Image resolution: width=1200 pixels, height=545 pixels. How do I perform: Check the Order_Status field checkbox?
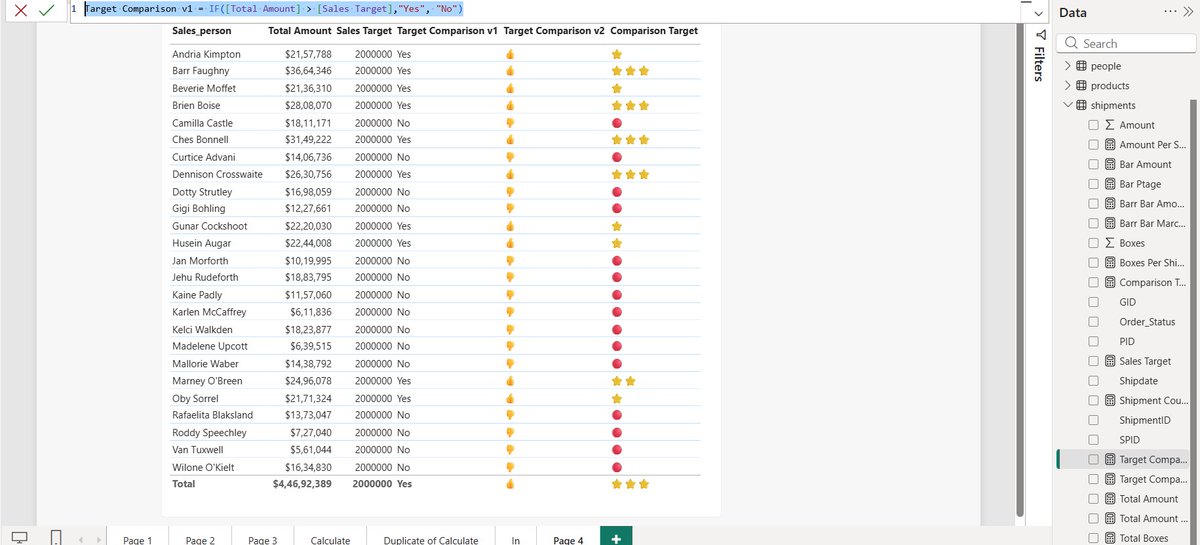pos(1094,322)
